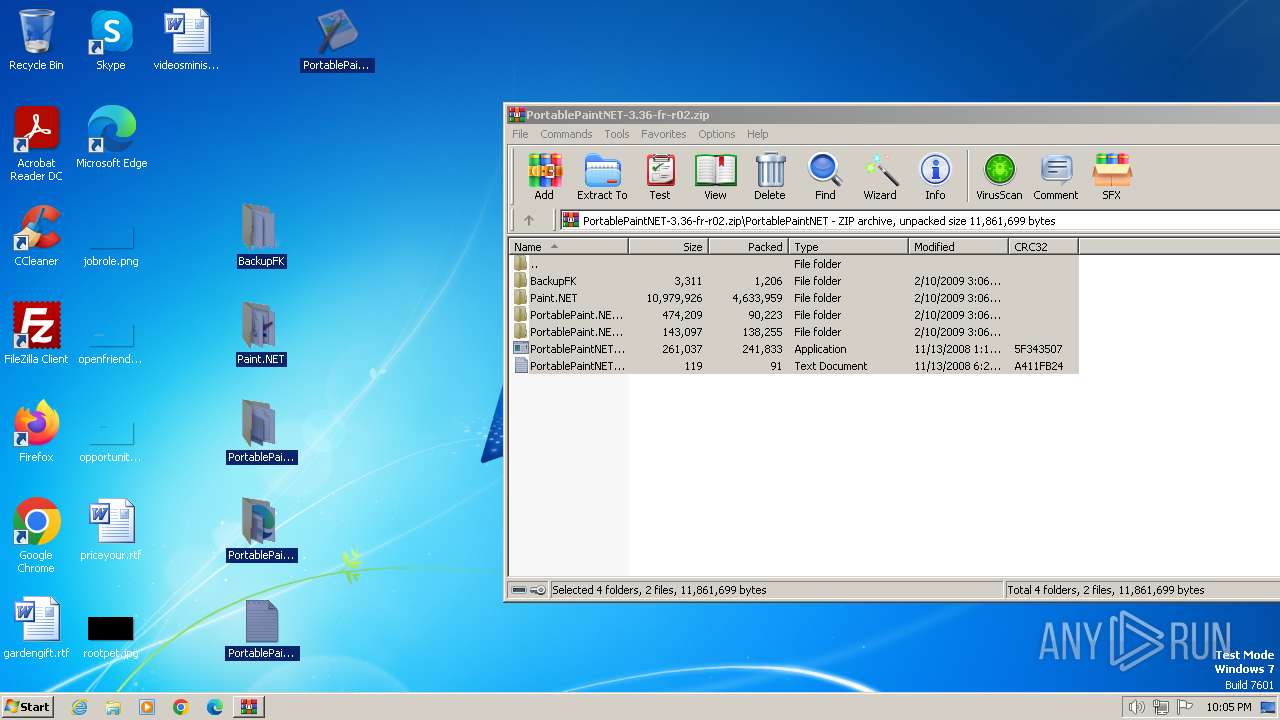1280x720 pixels.
Task: Select the priceyour.rtf desktop file
Action: [111, 530]
